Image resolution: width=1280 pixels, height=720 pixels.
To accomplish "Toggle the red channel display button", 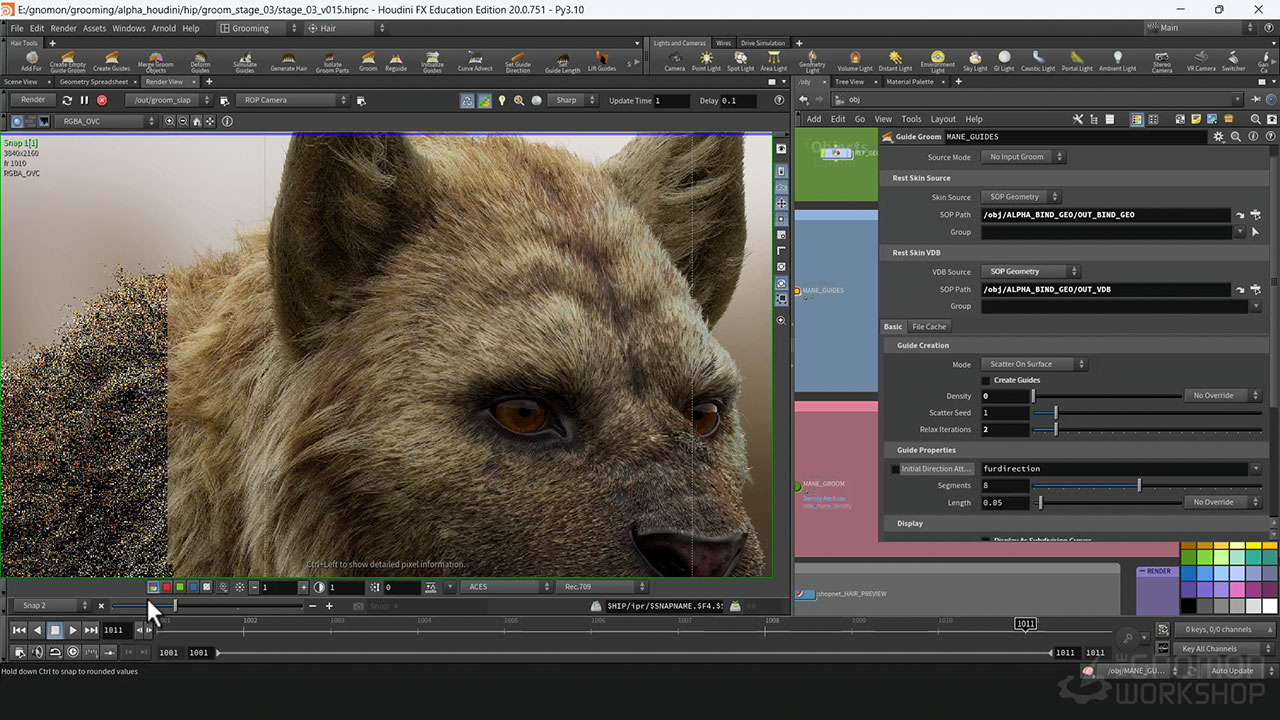I will [x=166, y=587].
